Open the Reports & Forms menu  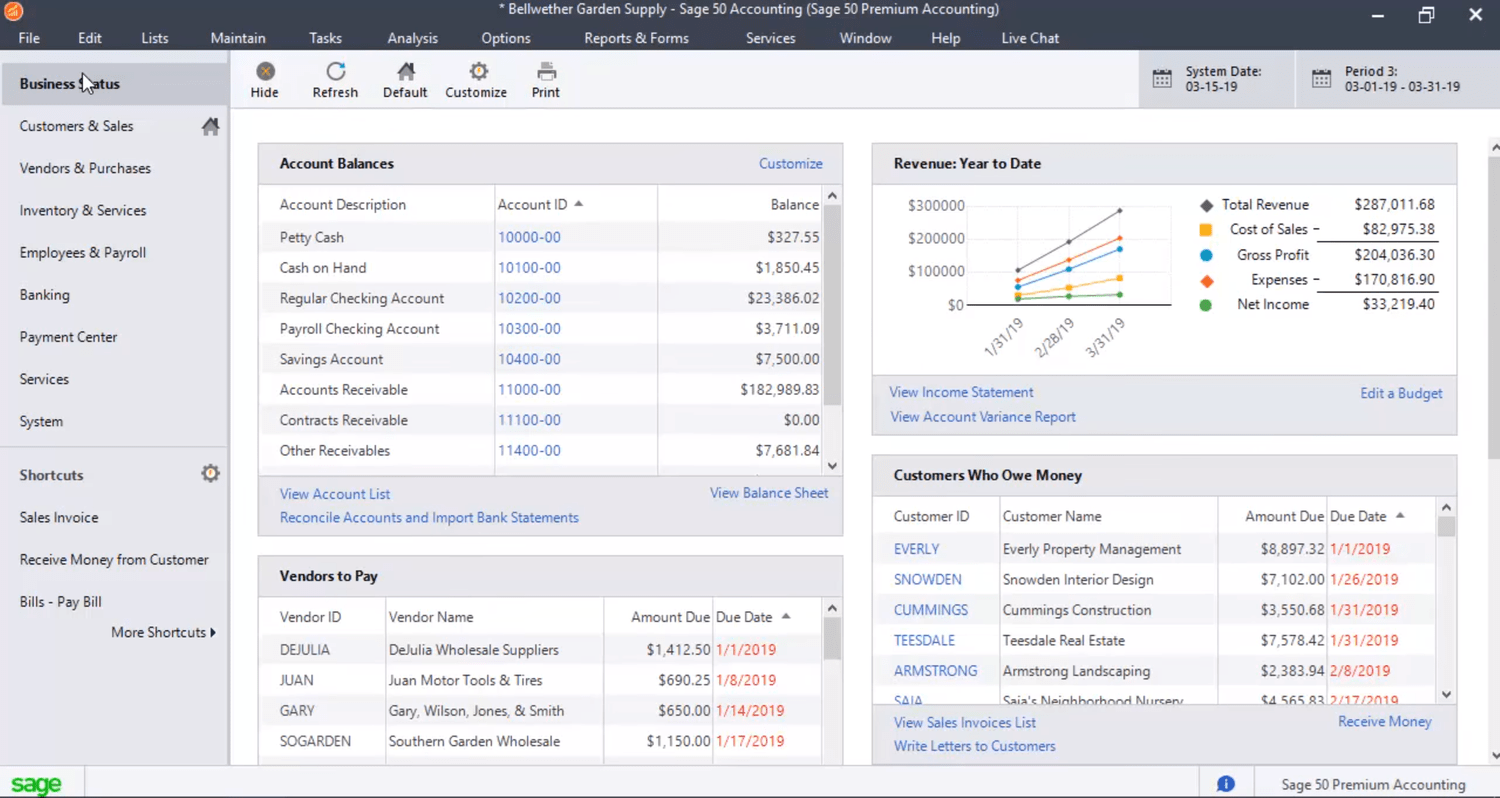636,38
